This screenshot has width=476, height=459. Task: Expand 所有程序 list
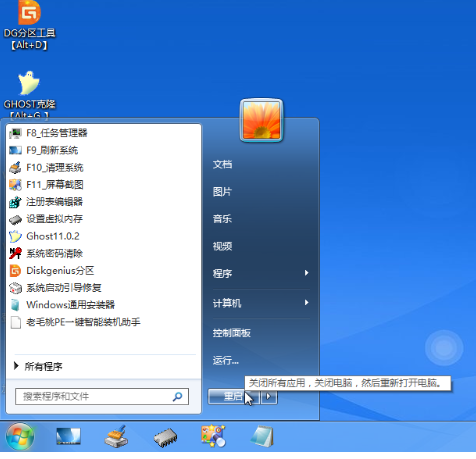(x=38, y=366)
